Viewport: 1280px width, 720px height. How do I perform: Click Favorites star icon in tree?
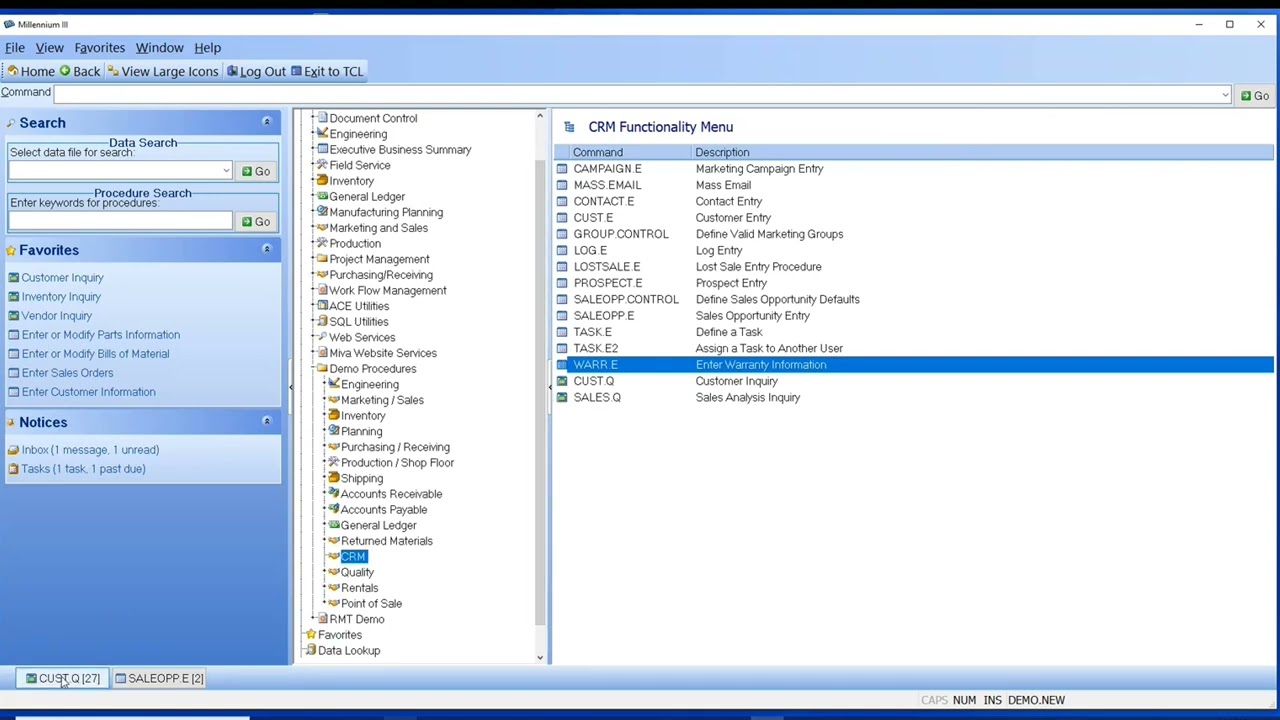click(x=311, y=634)
